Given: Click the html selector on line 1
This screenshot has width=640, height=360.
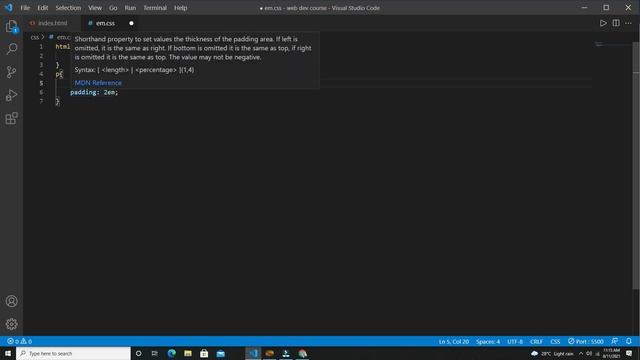Looking at the screenshot, I should (x=63, y=47).
